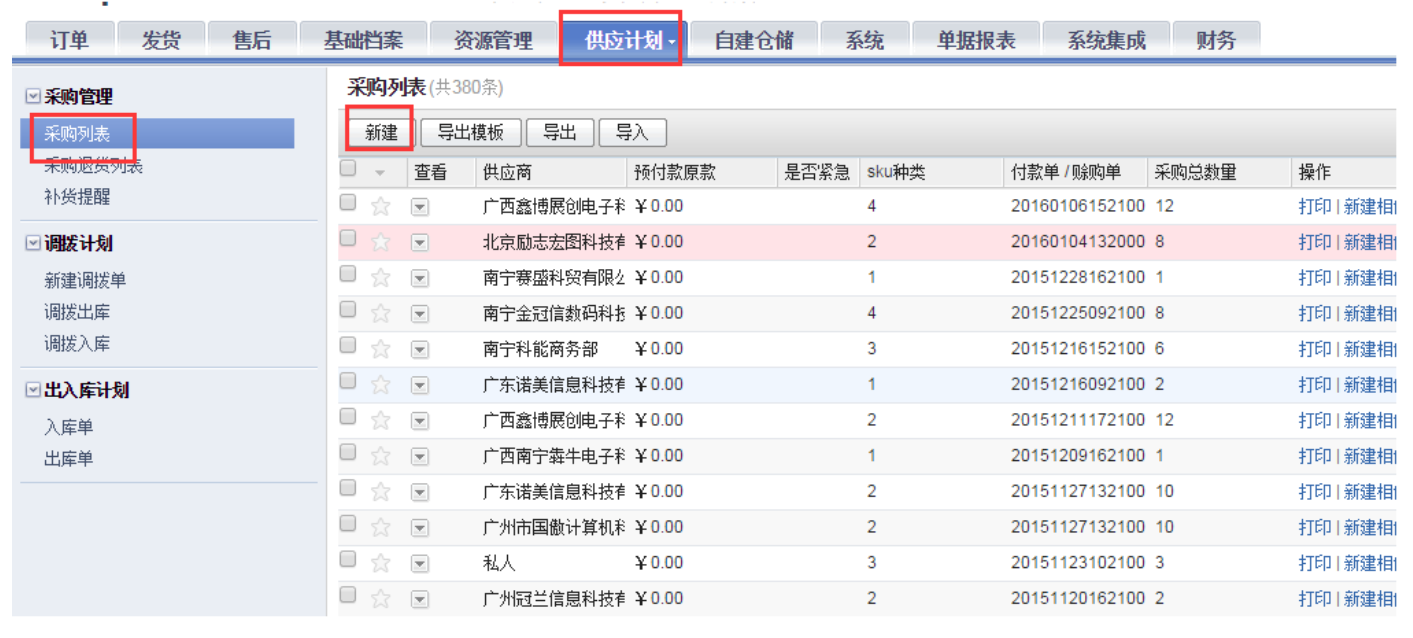Collapse the 采购管理 sidebar section
Screen dimensions: 1413x638
32,97
